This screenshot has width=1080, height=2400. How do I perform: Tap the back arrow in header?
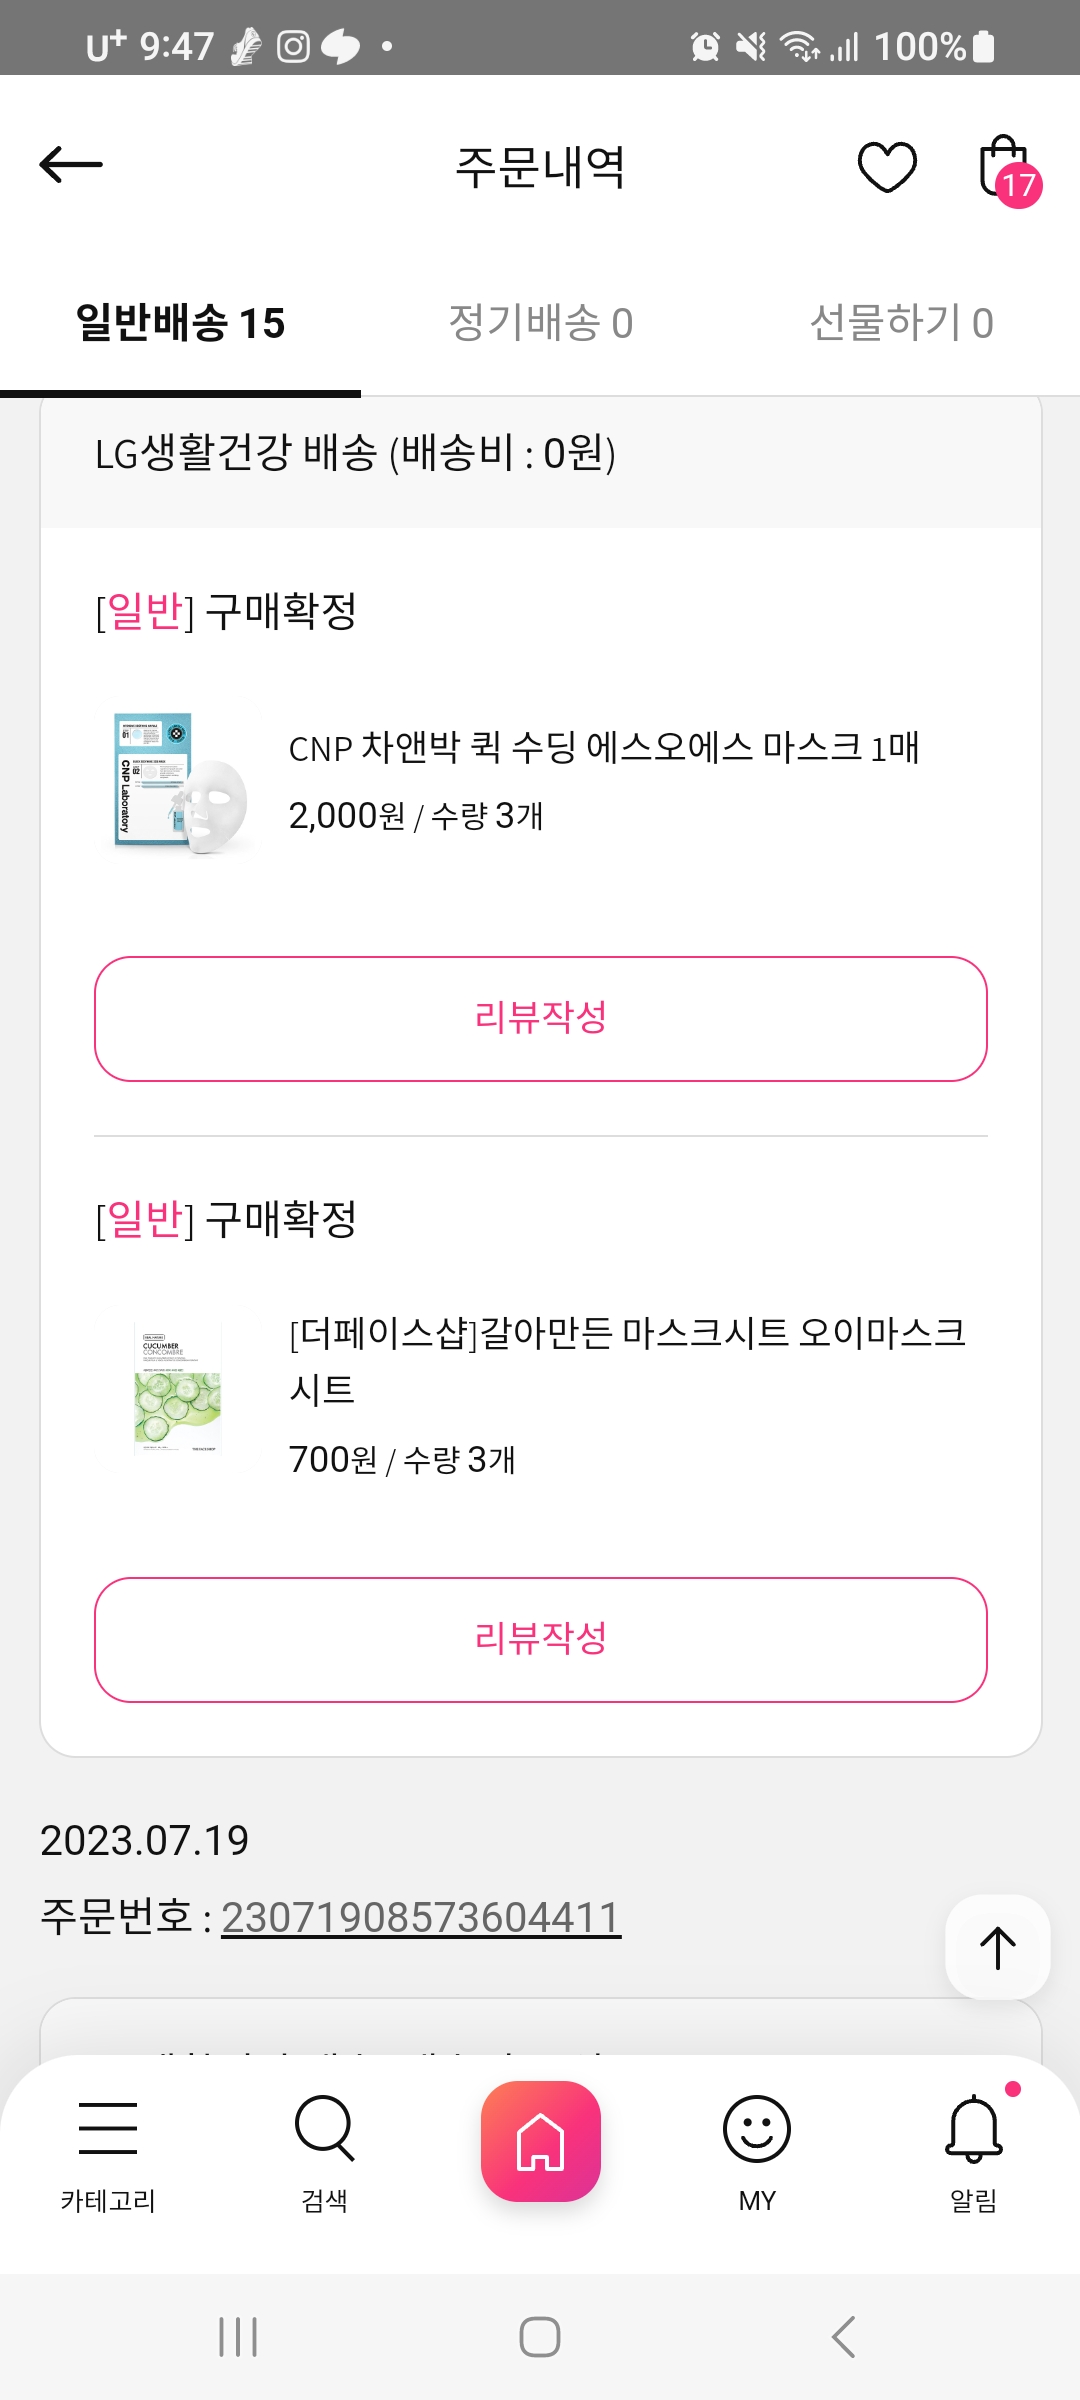(71, 165)
